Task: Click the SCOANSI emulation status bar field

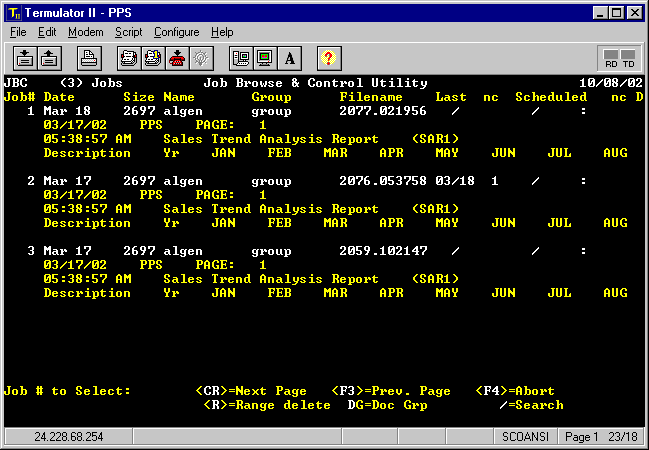Action: (525, 437)
